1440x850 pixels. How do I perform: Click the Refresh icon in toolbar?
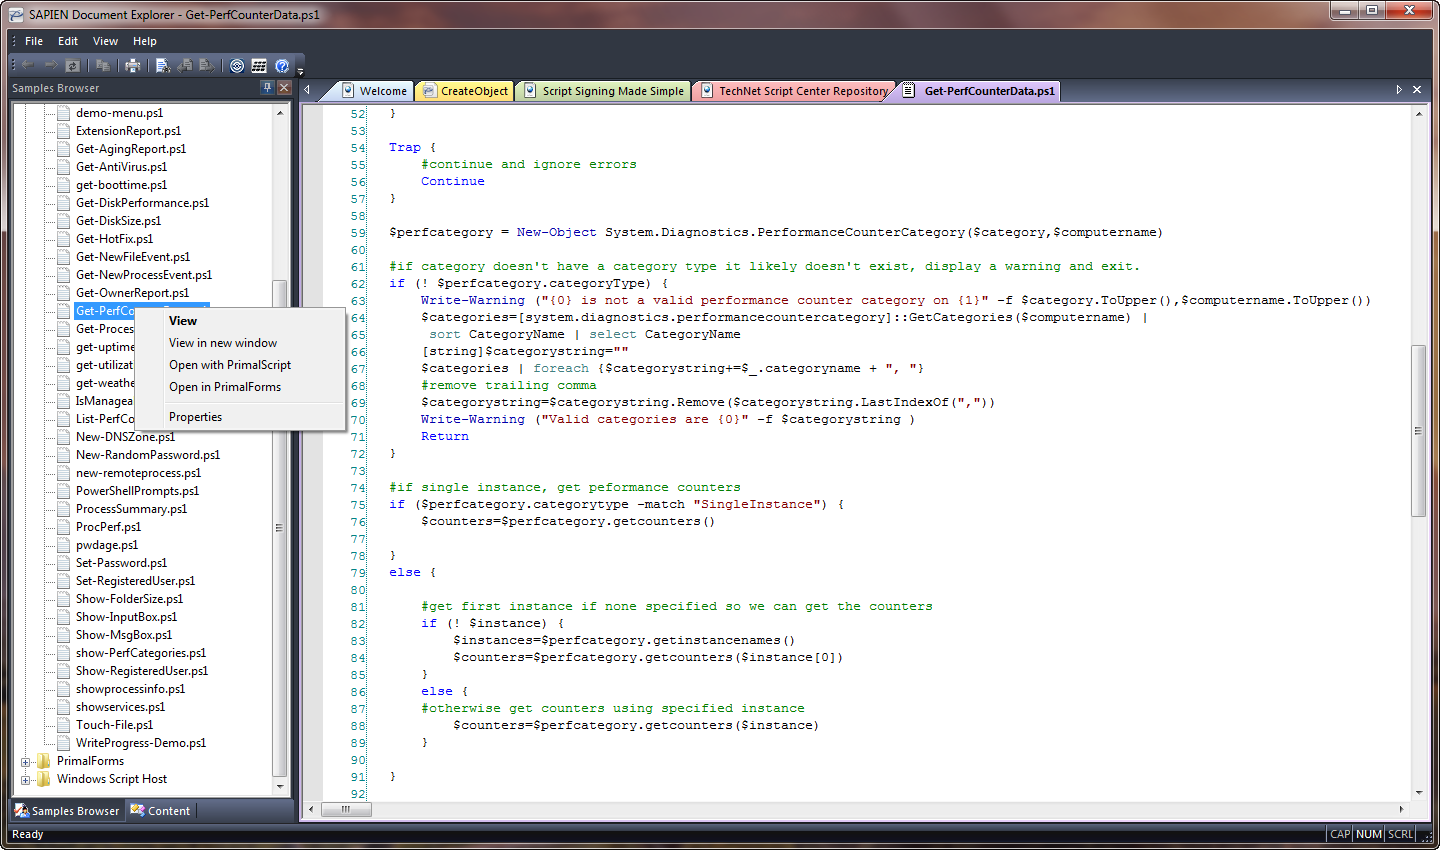click(72, 66)
